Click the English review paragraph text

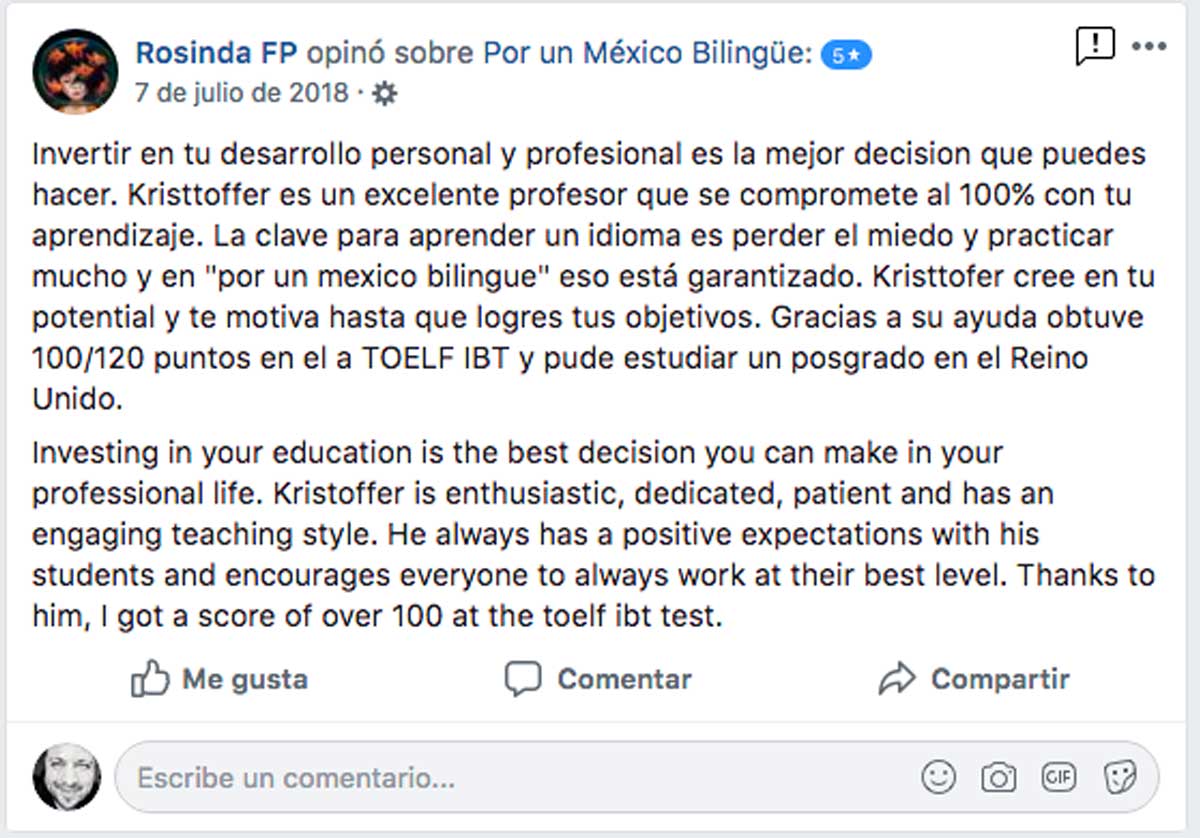[590, 534]
